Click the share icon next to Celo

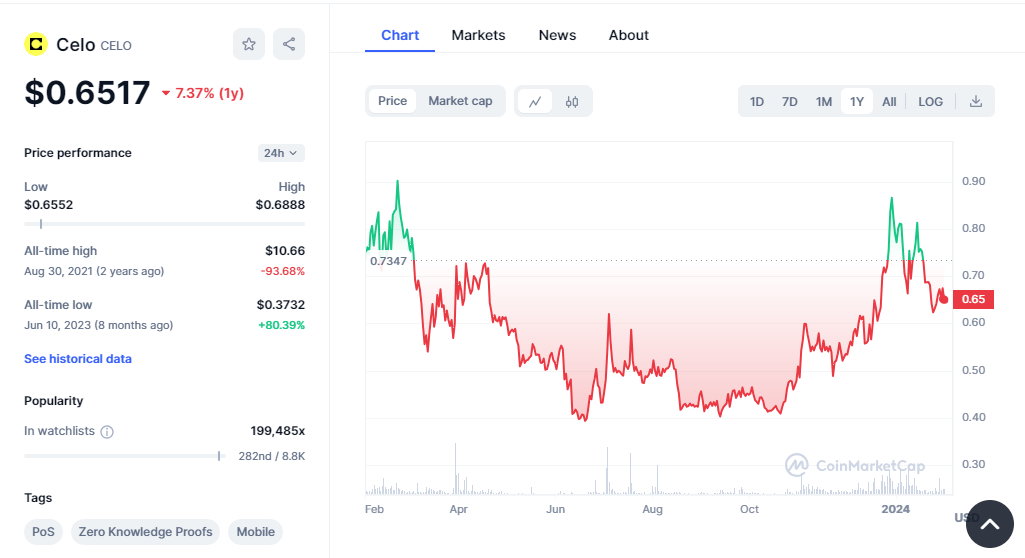[289, 44]
